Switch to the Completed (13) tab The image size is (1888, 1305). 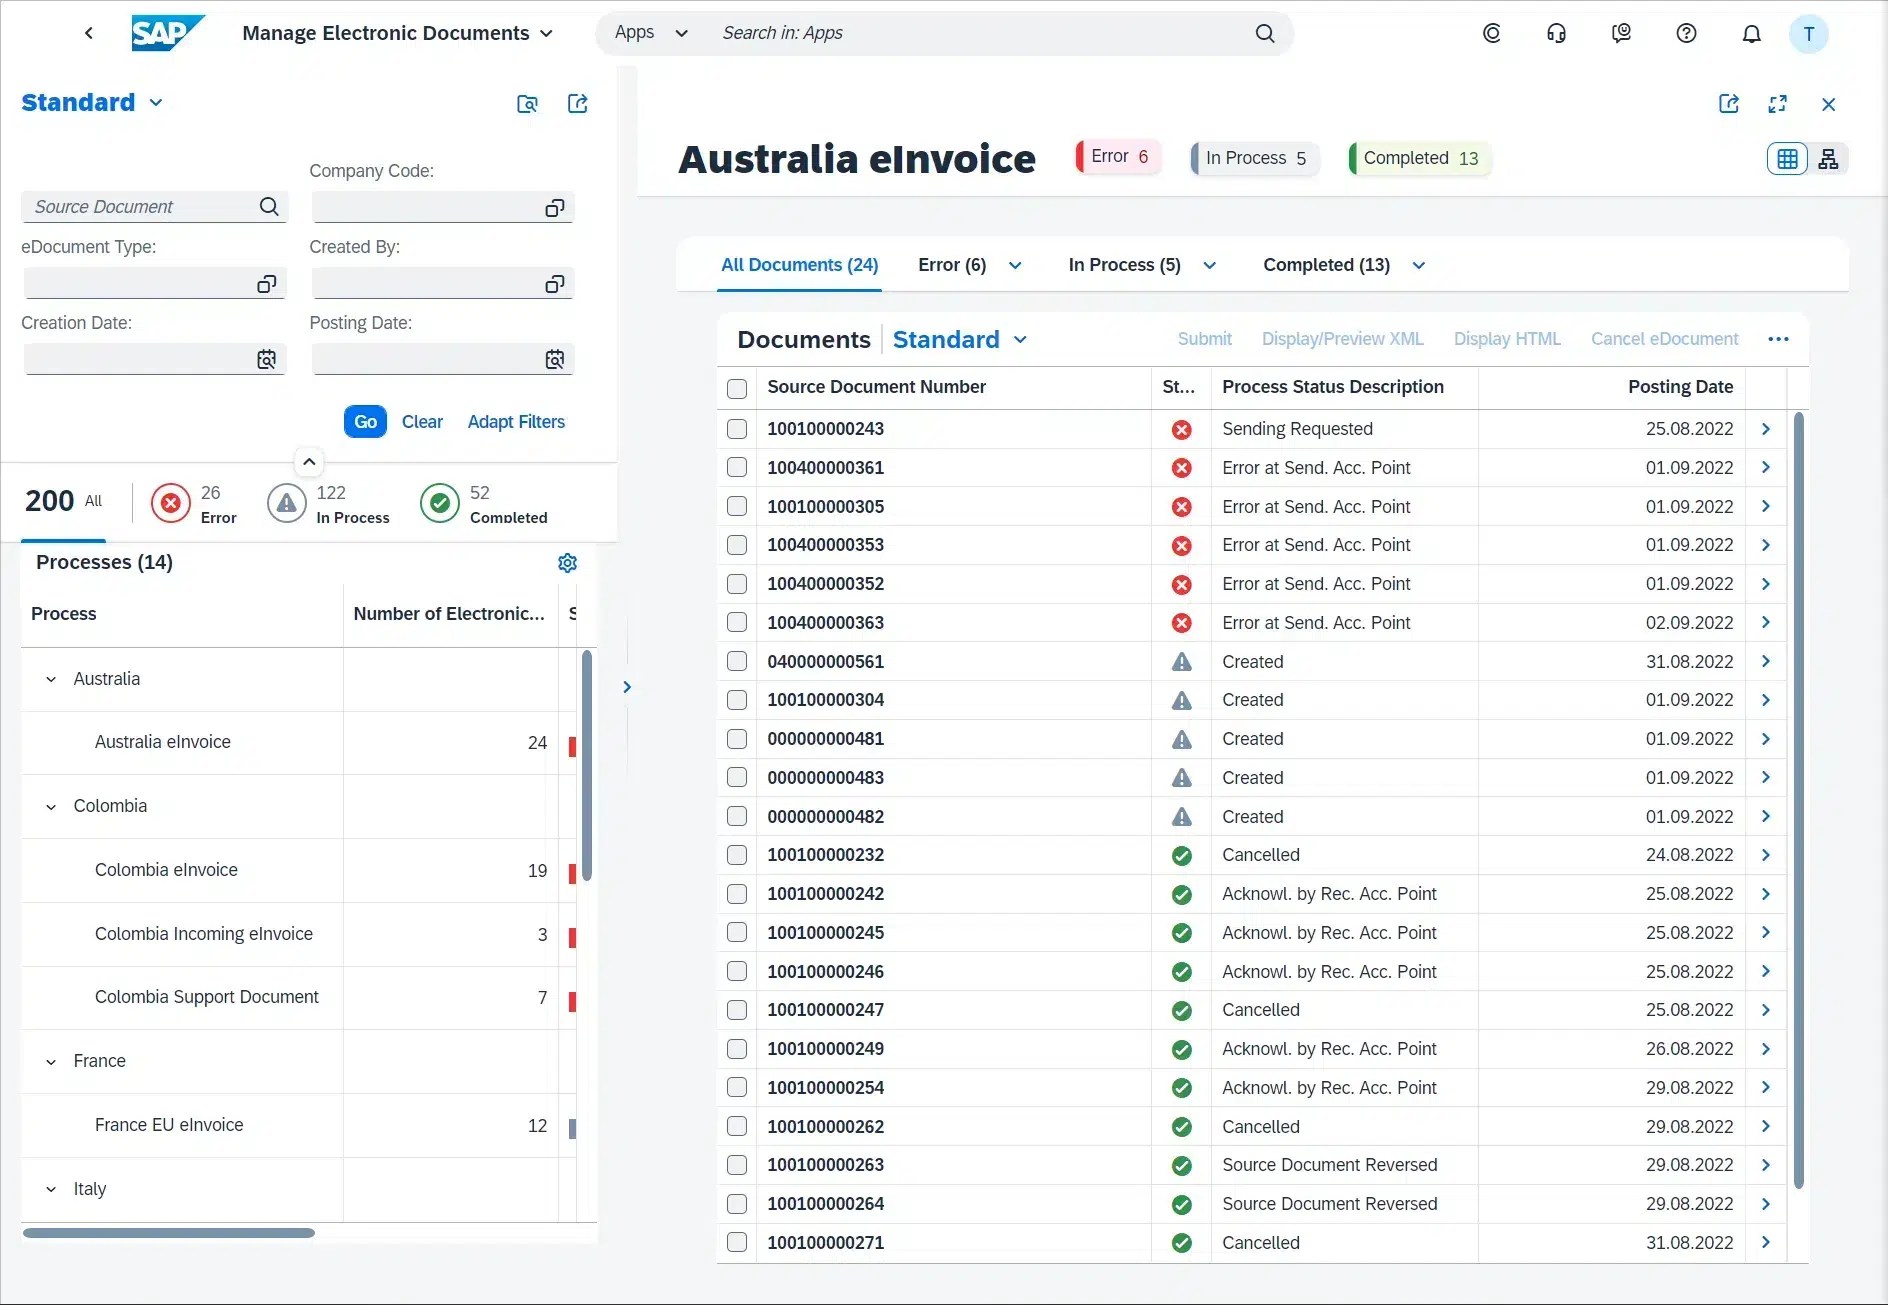pyautogui.click(x=1326, y=265)
